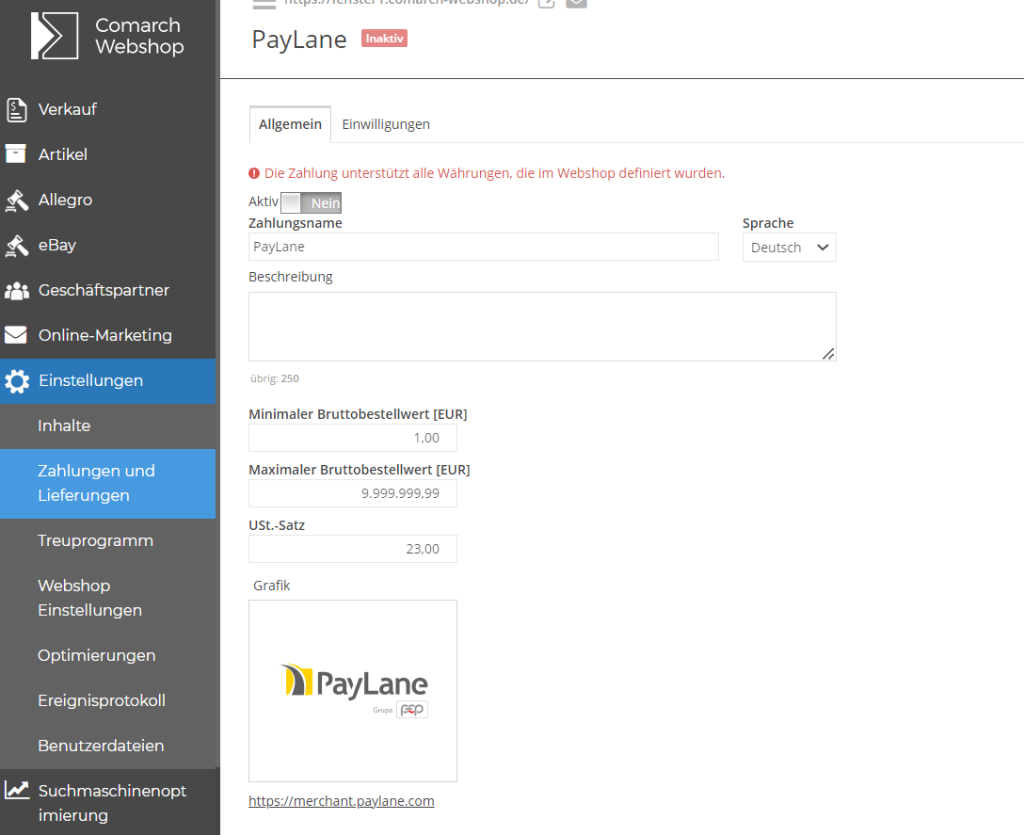The image size is (1024, 835).
Task: Open the Sprache dropdown set to Deutsch
Action: (789, 247)
